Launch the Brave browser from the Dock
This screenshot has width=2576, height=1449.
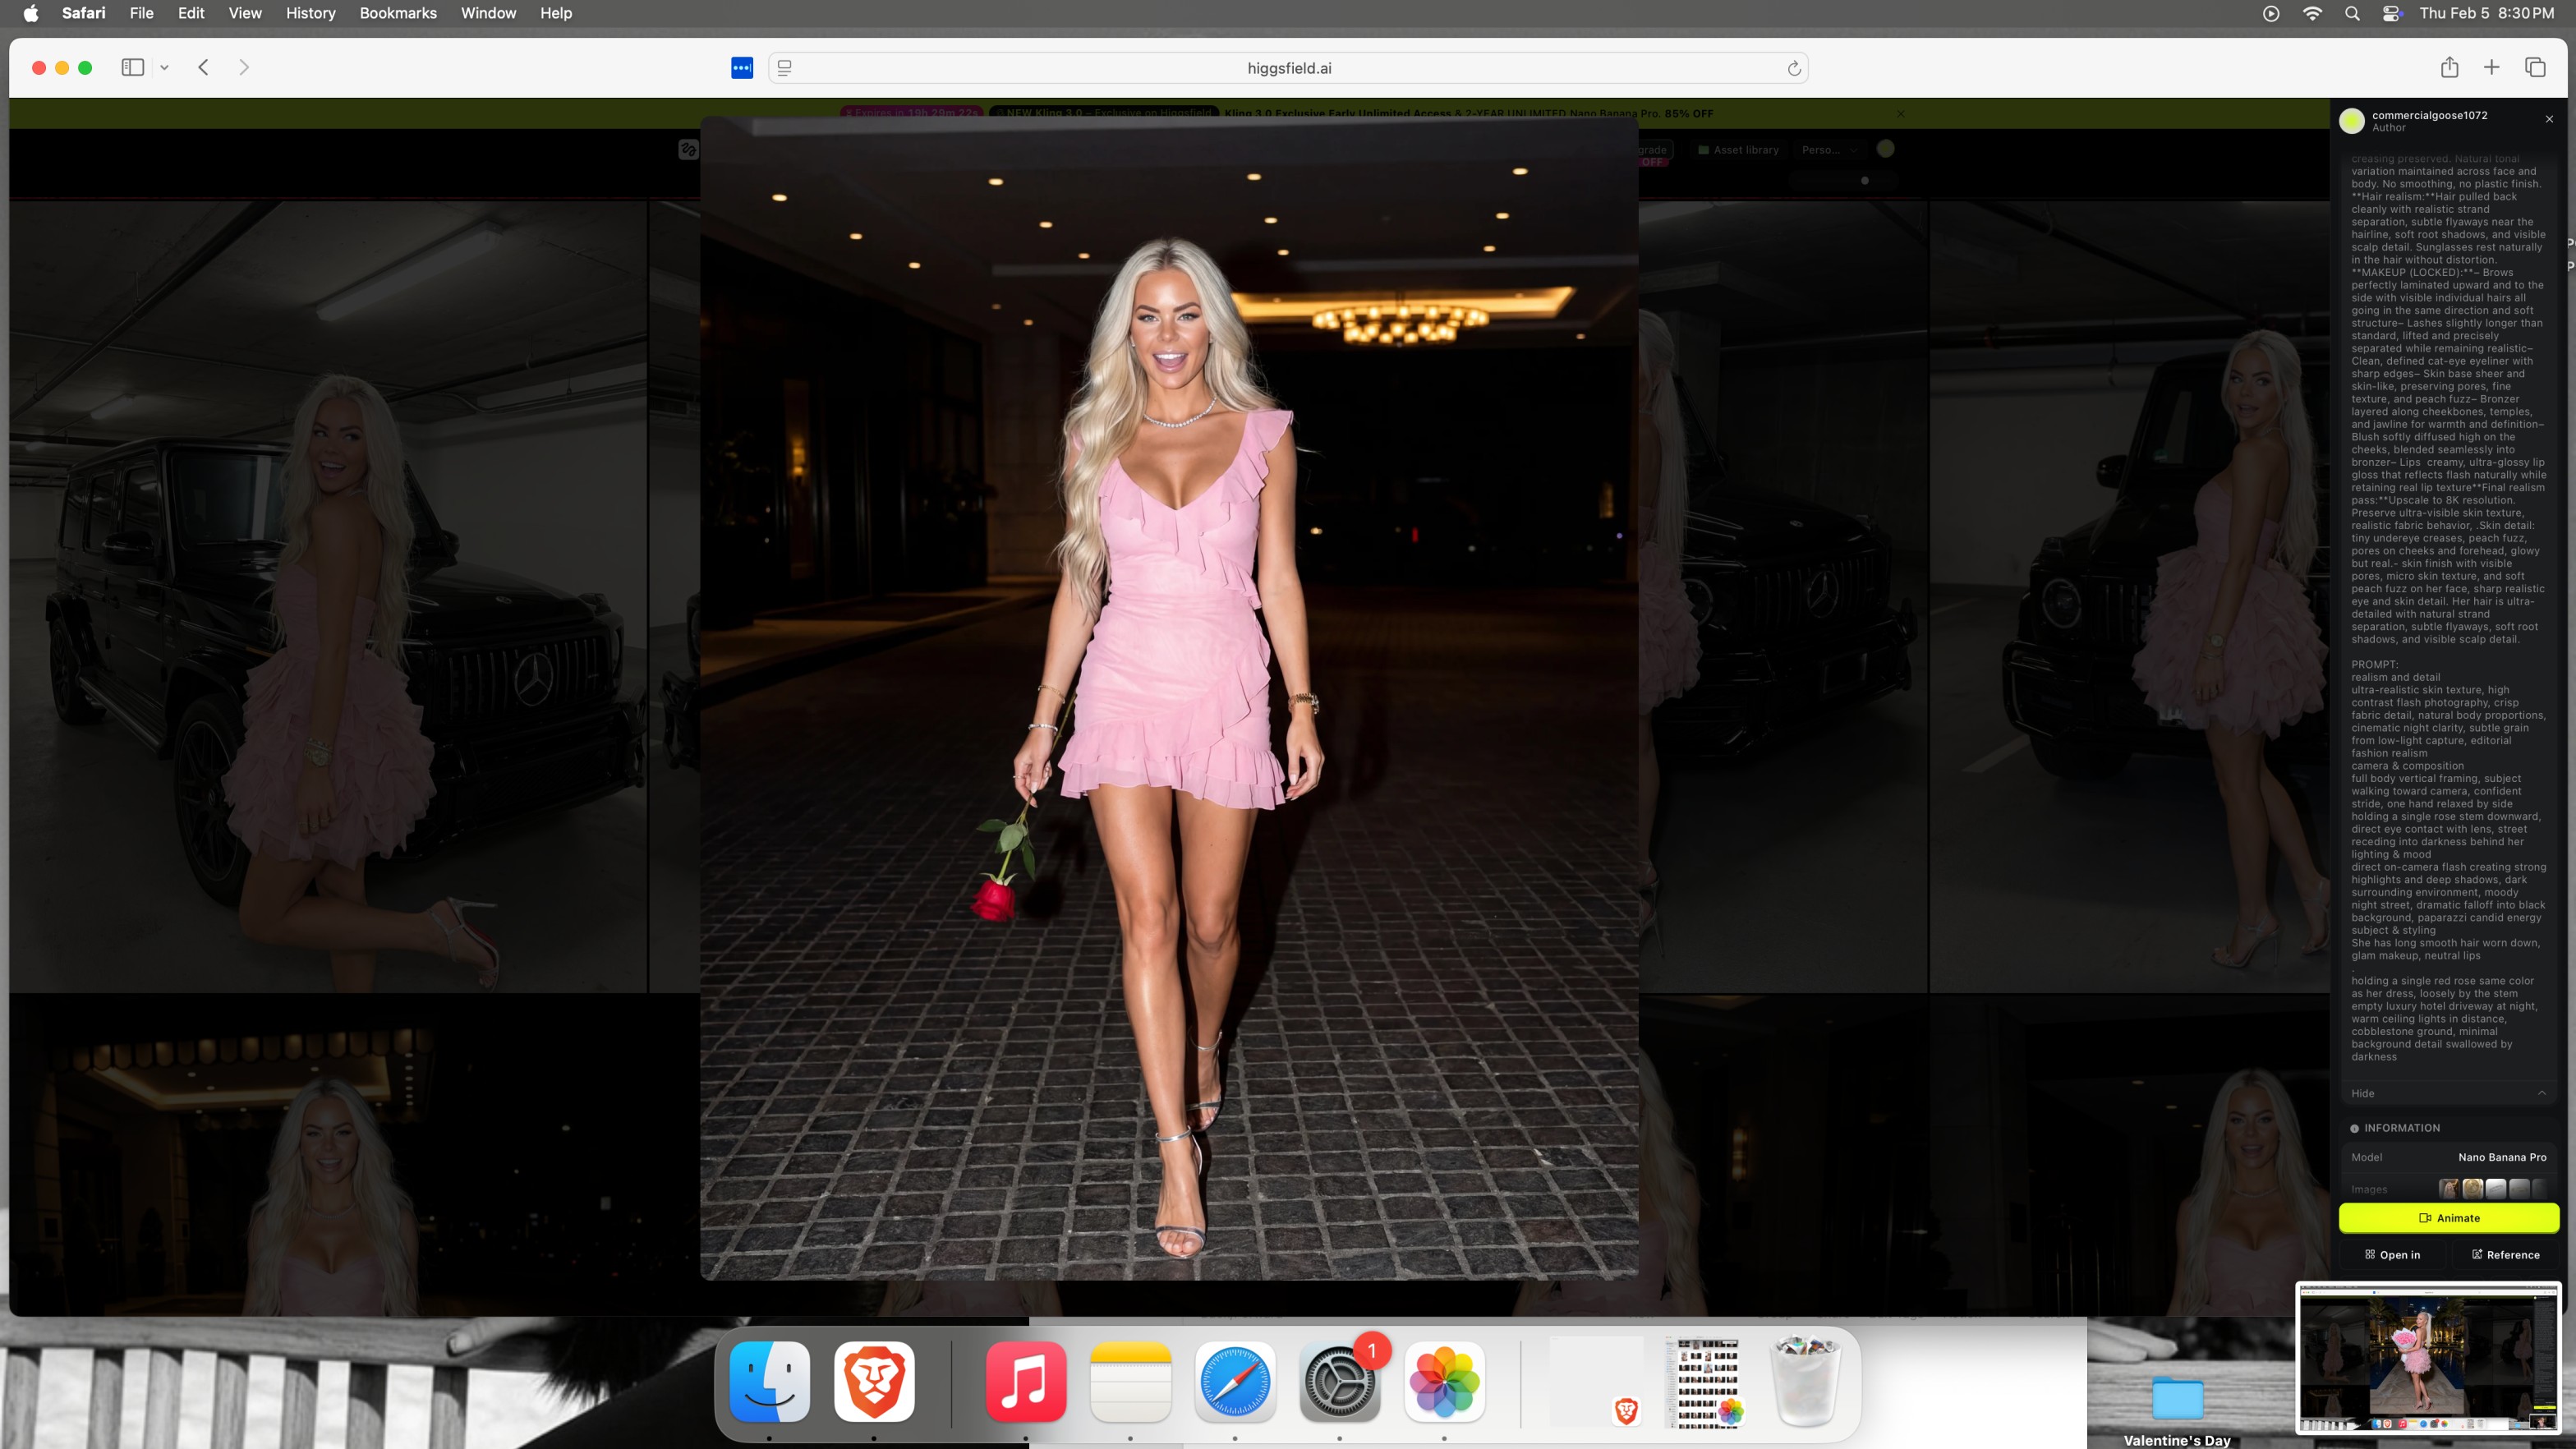click(873, 1380)
